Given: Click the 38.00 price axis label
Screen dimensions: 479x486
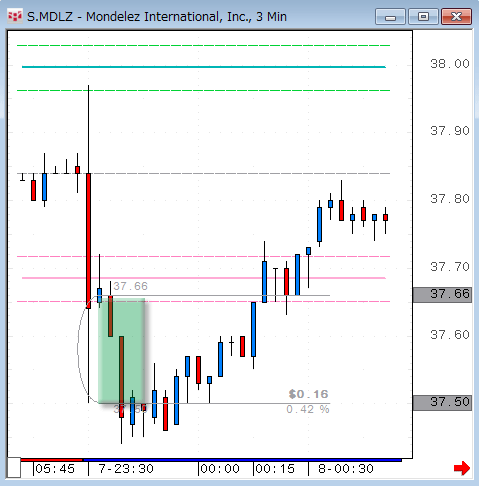Looking at the screenshot, I should click(x=450, y=64).
